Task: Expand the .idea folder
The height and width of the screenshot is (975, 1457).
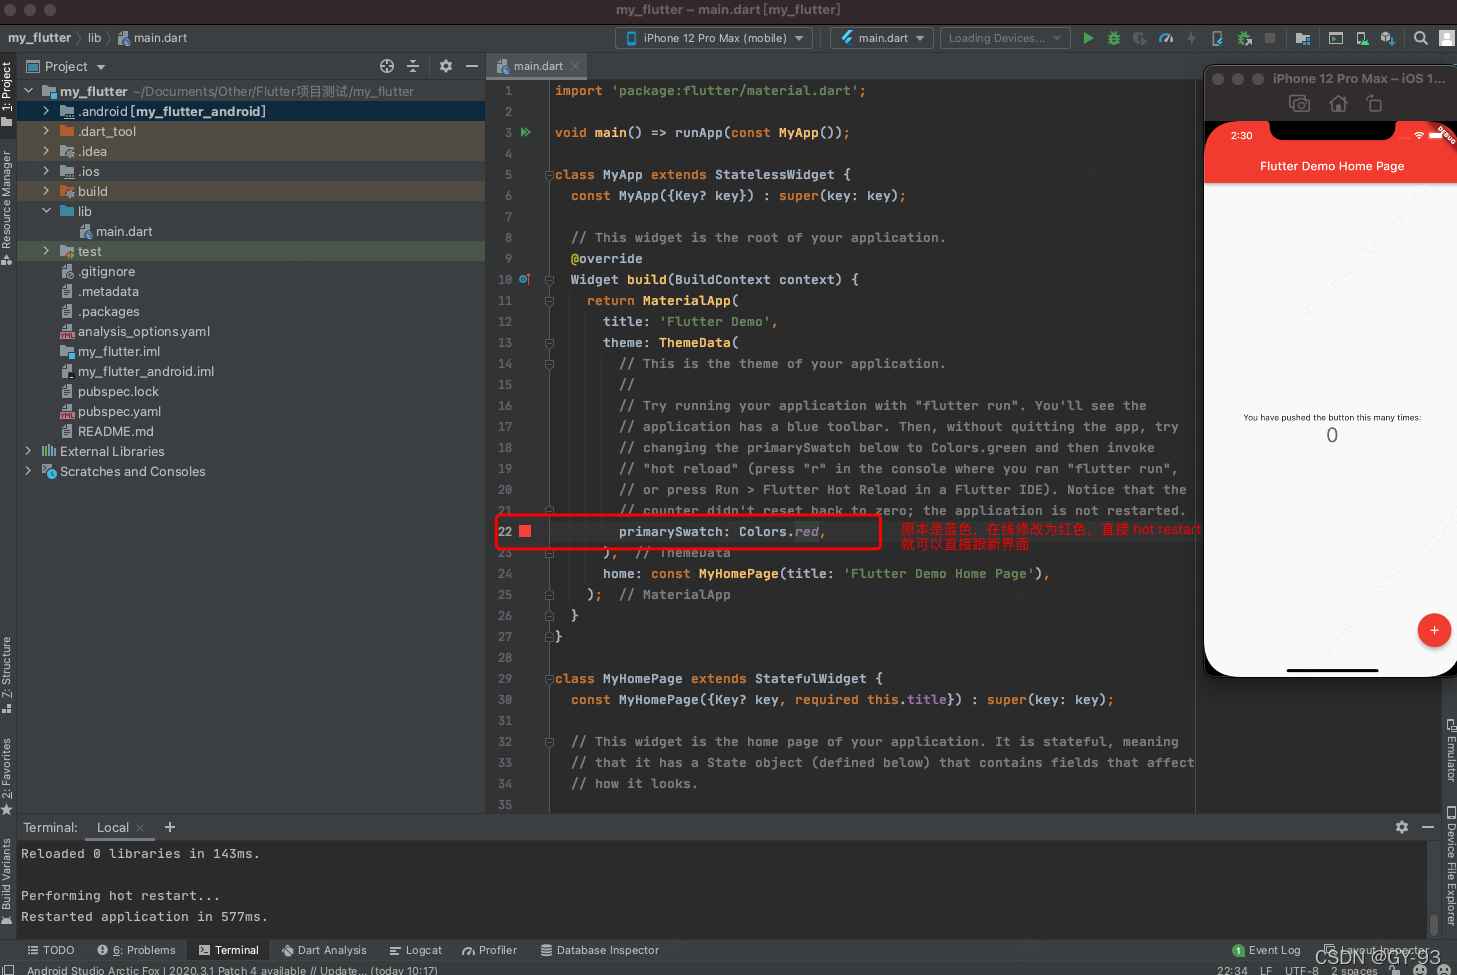Action: [46, 151]
